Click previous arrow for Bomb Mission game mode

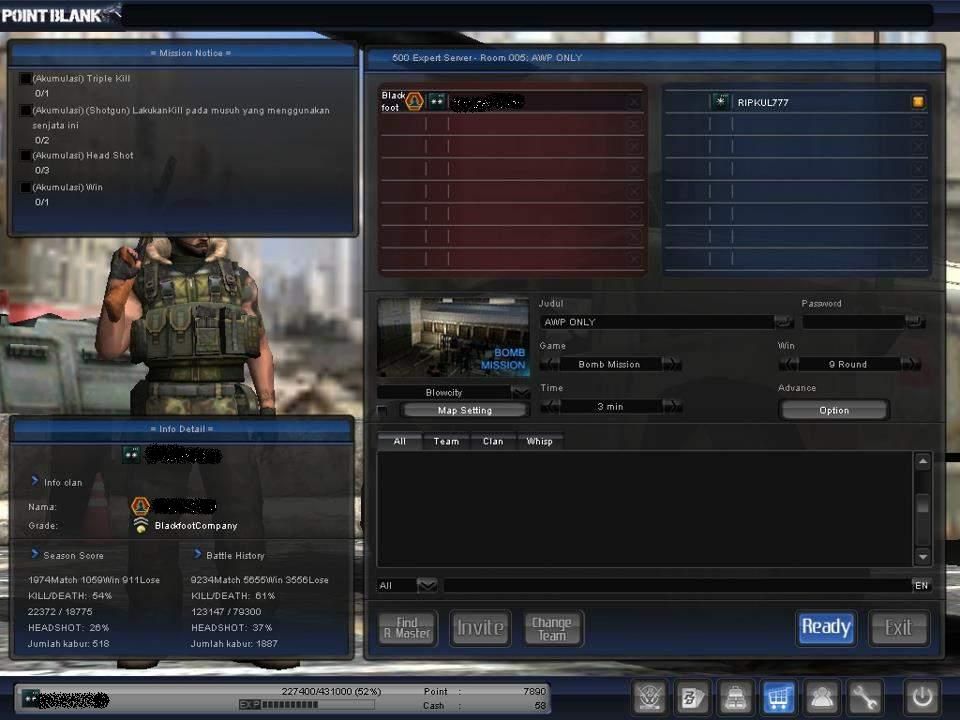549,364
